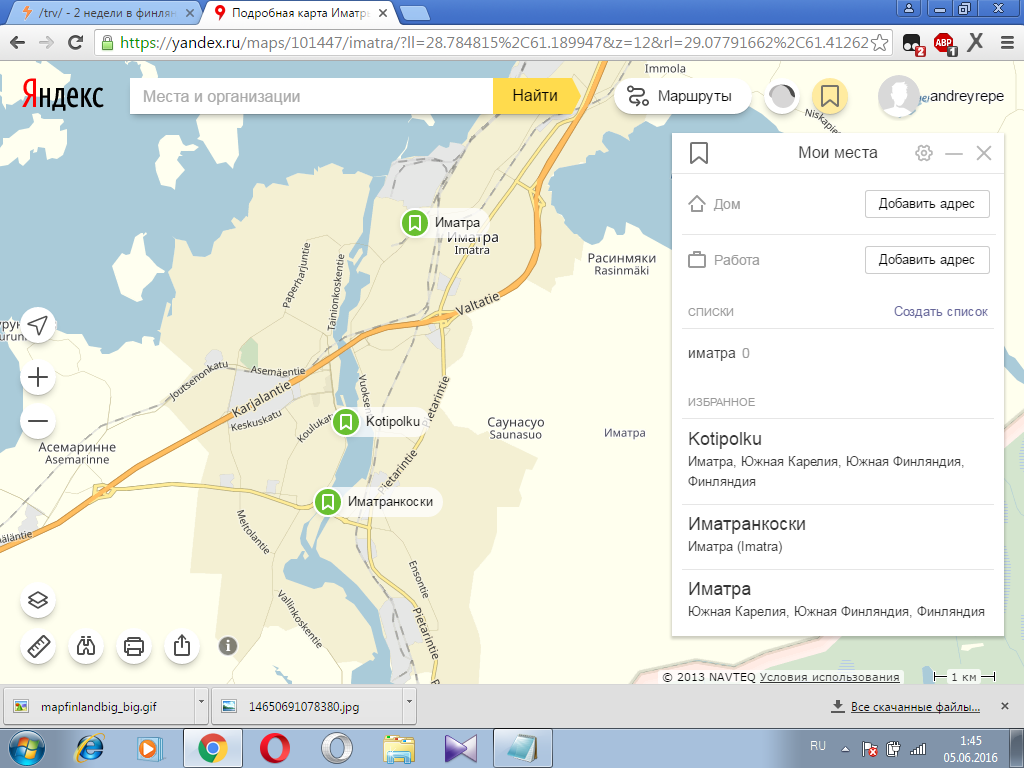This screenshot has height=768, width=1024.
Task: Open My Places panel settings gear
Action: pos(923,153)
